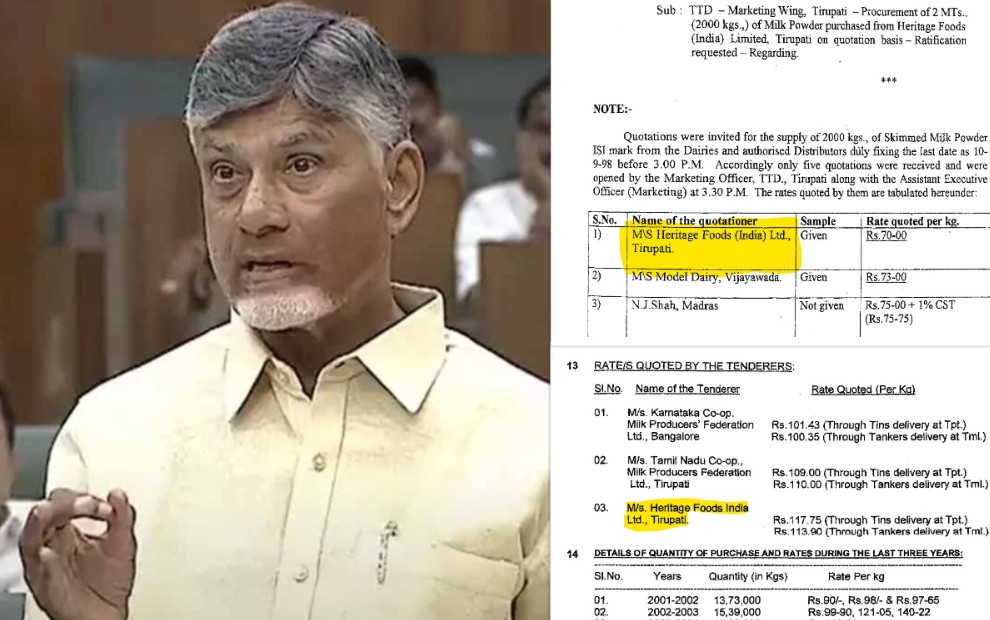Click 'RATE/S QUOTED BY THE TENDERERS' heading

[x=694, y=366]
